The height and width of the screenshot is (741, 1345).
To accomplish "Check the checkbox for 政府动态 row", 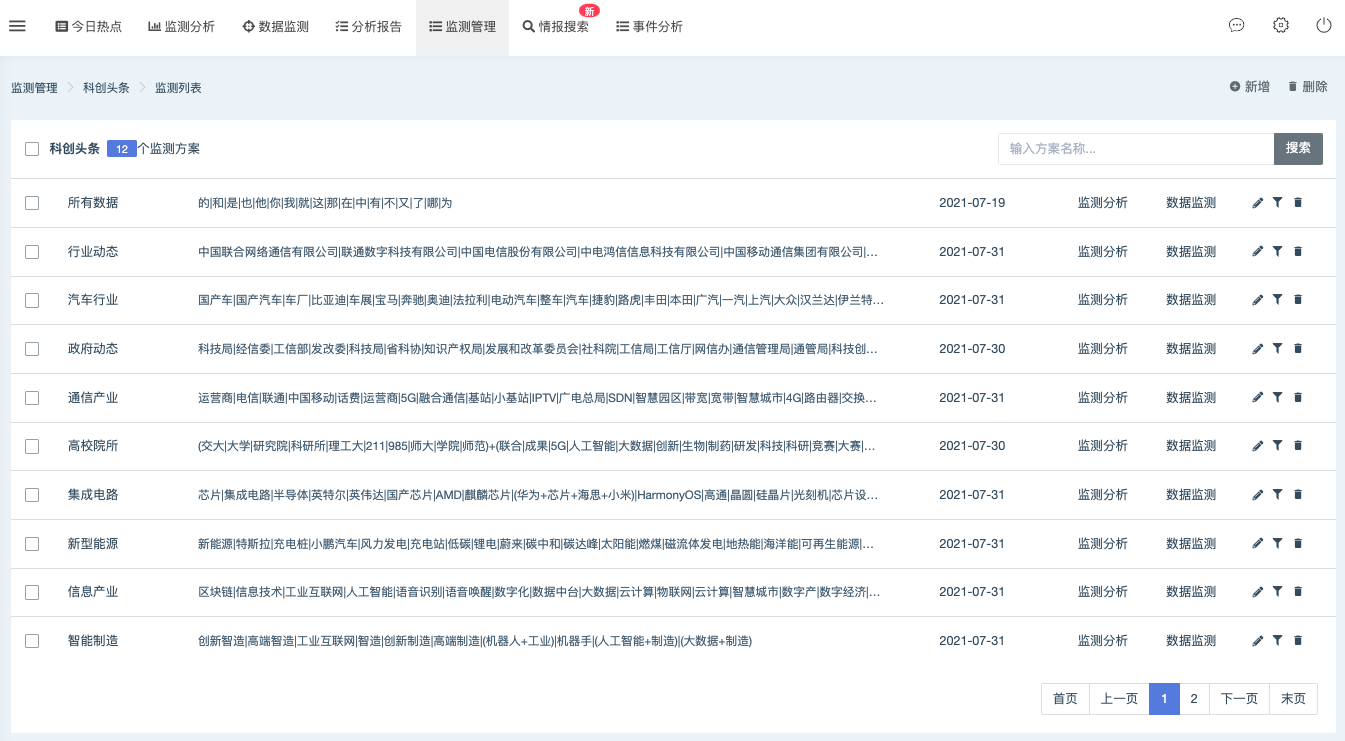I will [31, 348].
